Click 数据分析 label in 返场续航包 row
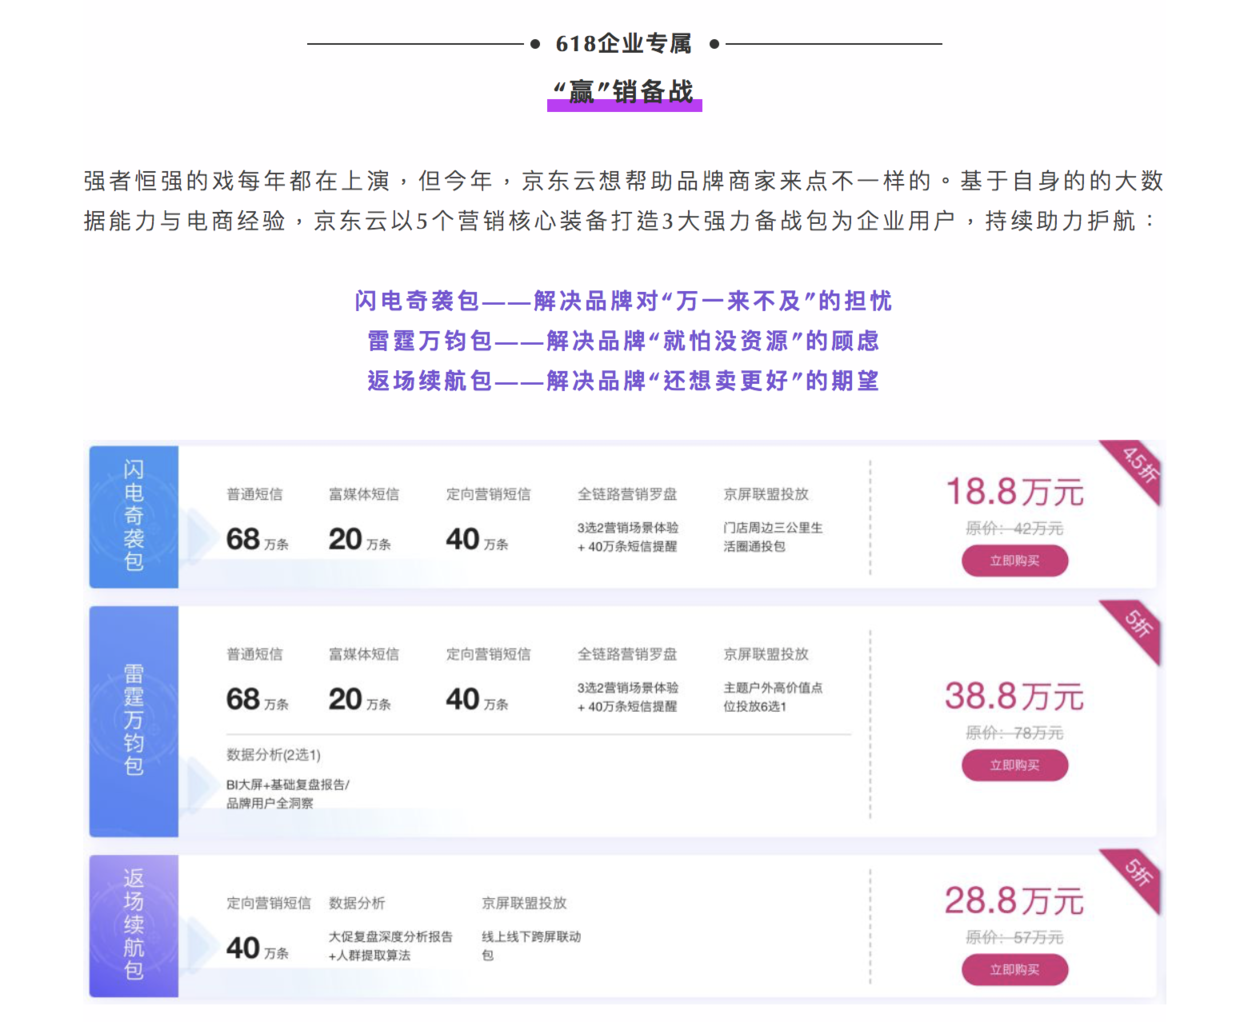The image size is (1240, 1022). click(357, 903)
